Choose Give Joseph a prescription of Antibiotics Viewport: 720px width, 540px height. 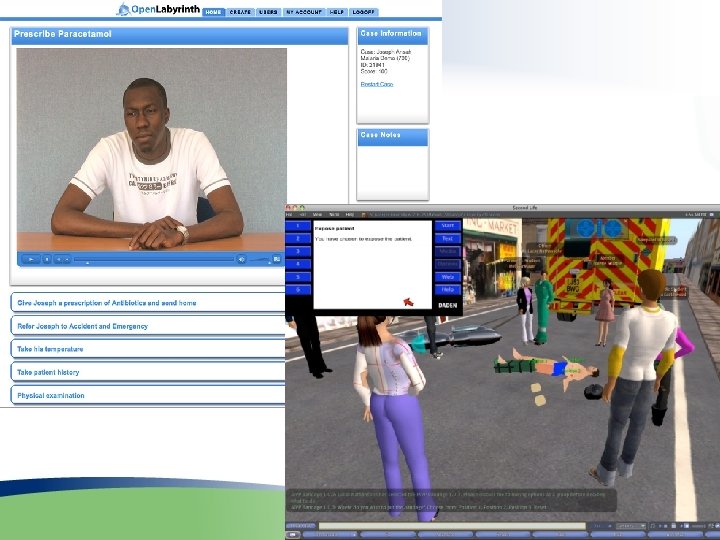tap(148, 303)
